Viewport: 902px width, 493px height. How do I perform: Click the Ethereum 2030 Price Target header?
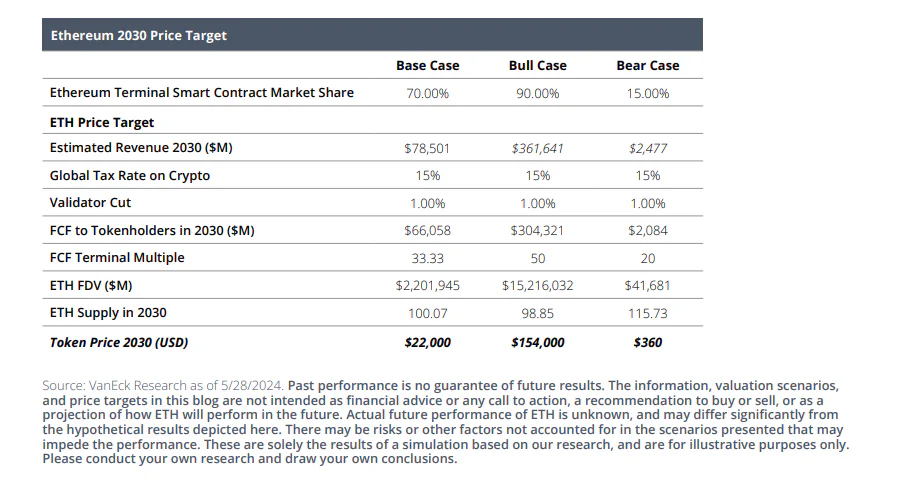click(x=138, y=35)
